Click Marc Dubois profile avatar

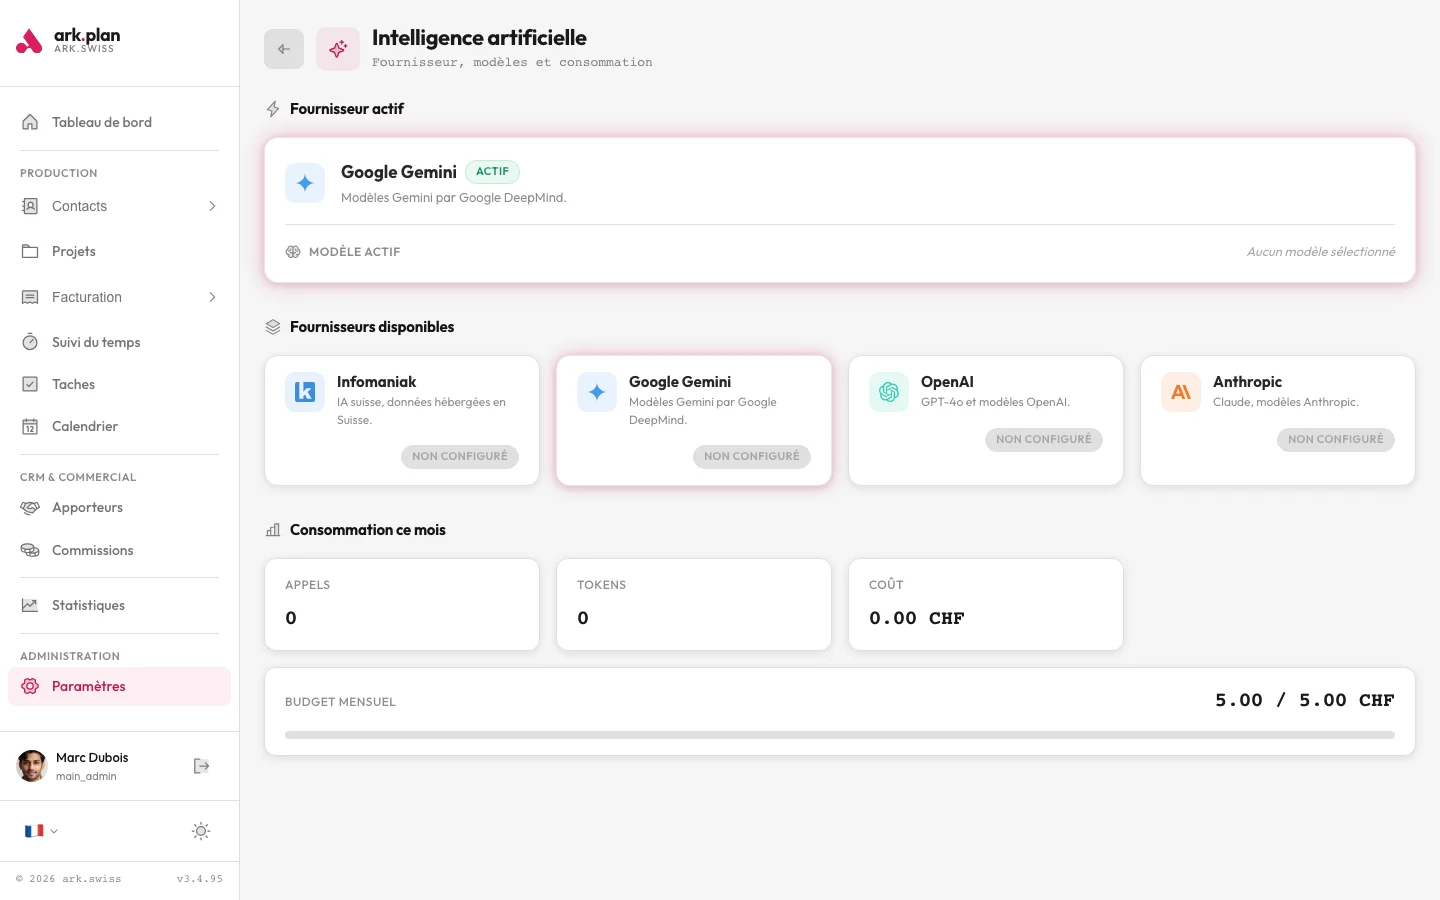(32, 766)
